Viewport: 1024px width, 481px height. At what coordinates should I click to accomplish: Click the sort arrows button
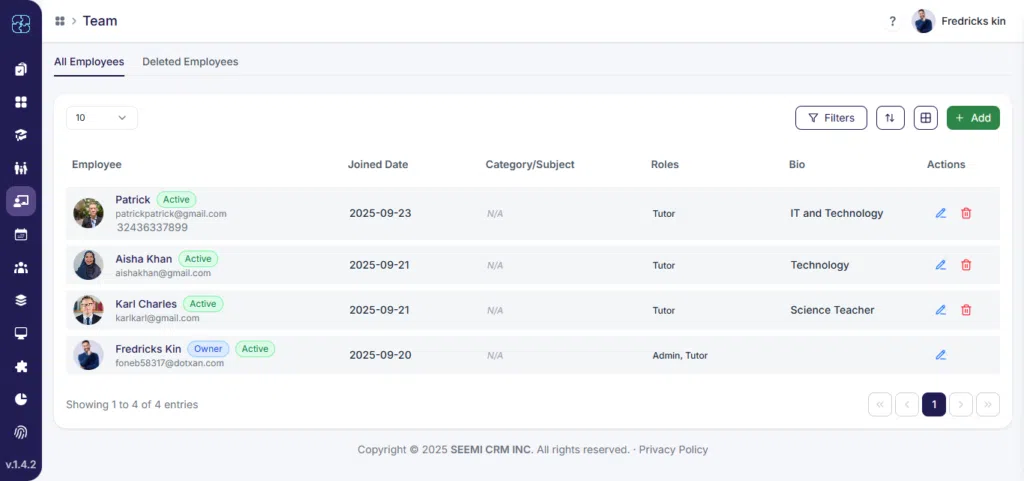coord(890,118)
